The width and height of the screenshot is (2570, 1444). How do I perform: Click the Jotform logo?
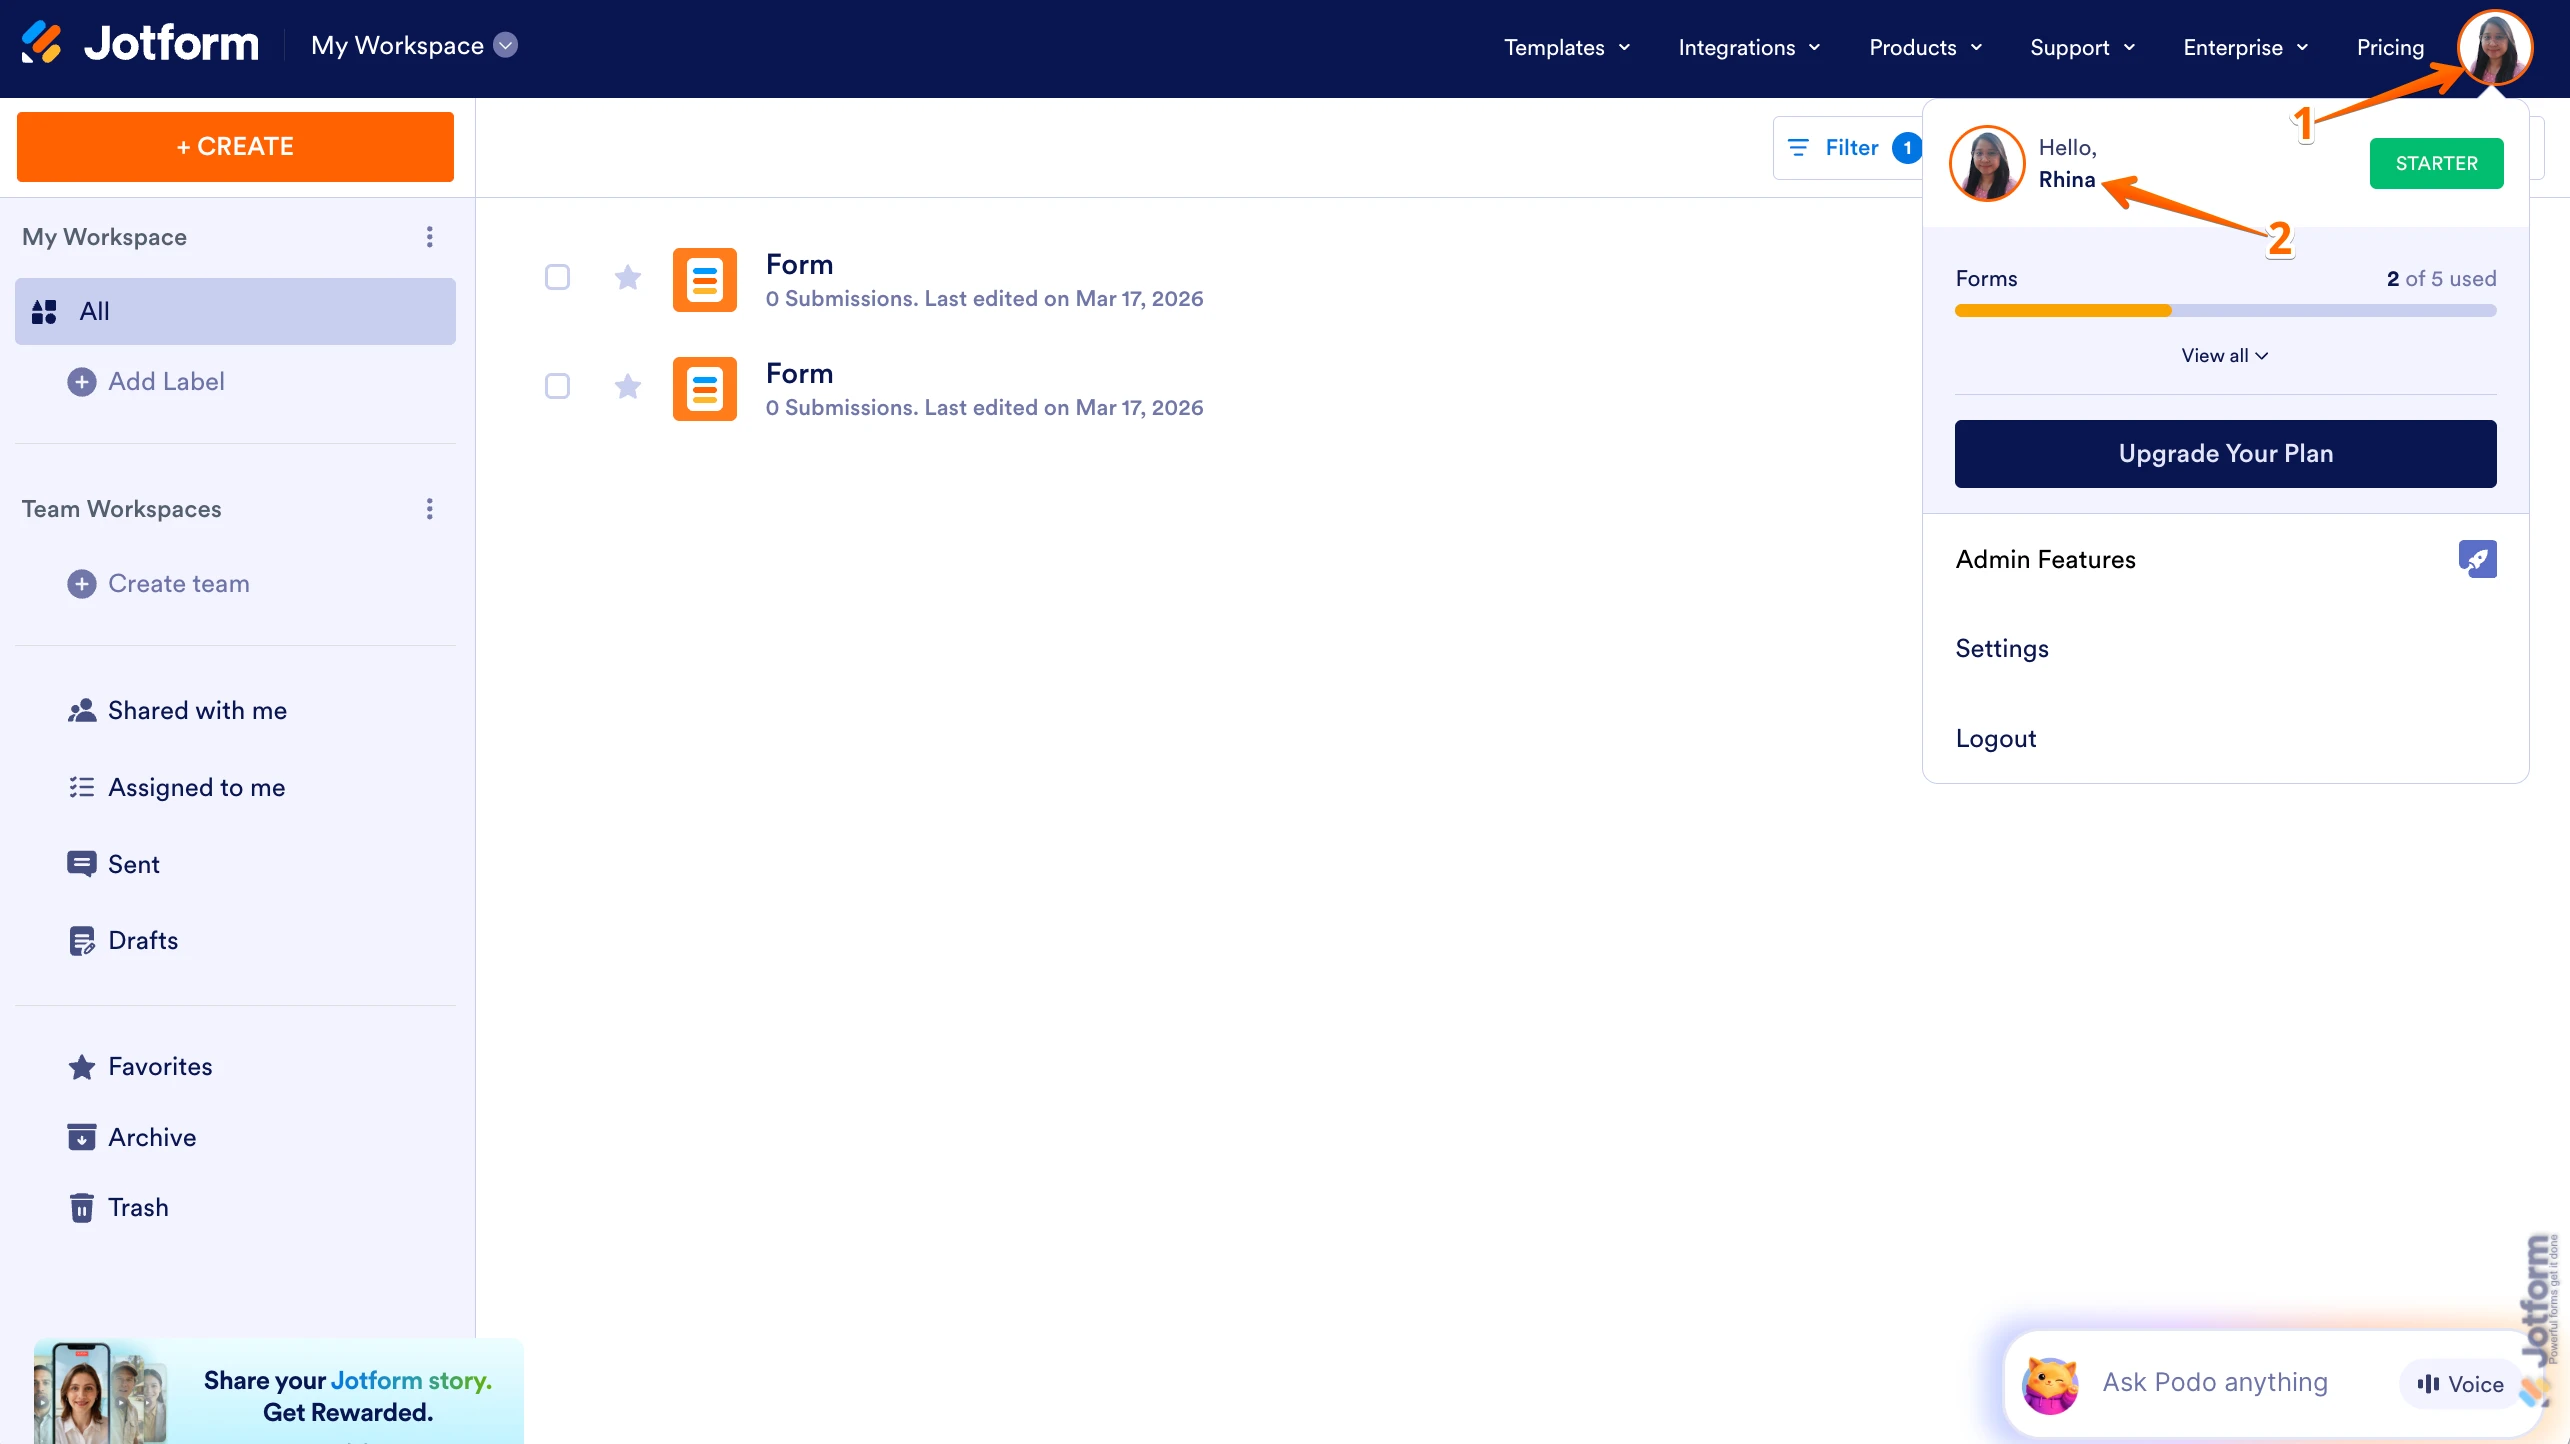click(140, 42)
